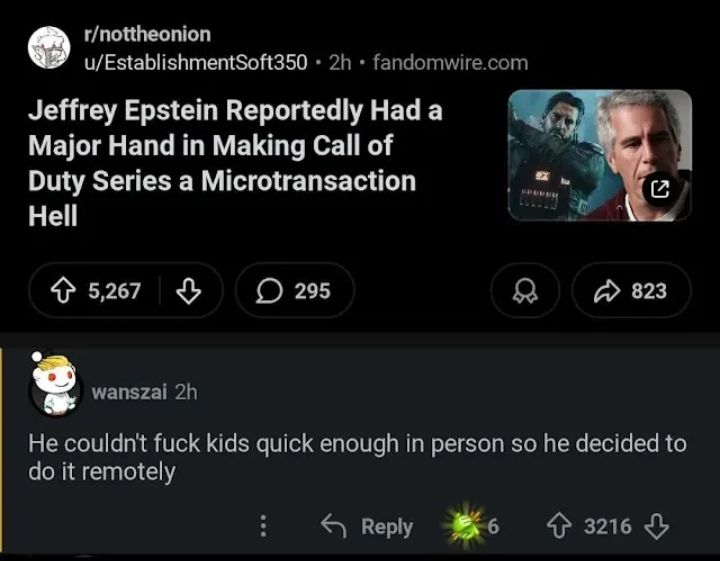This screenshot has width=720, height=561.
Task: View wanszai's Snoo avatar
Action: pos(53,385)
